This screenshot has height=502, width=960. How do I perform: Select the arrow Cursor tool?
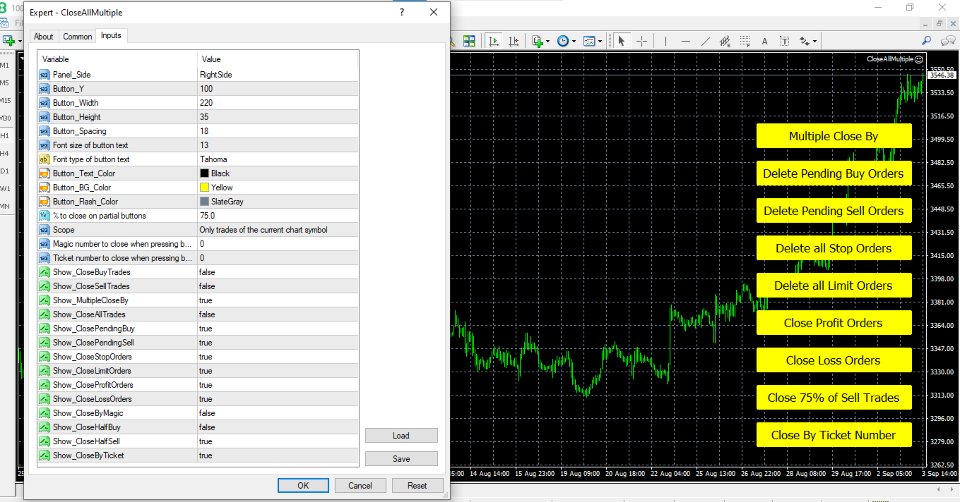pyautogui.click(x=621, y=41)
